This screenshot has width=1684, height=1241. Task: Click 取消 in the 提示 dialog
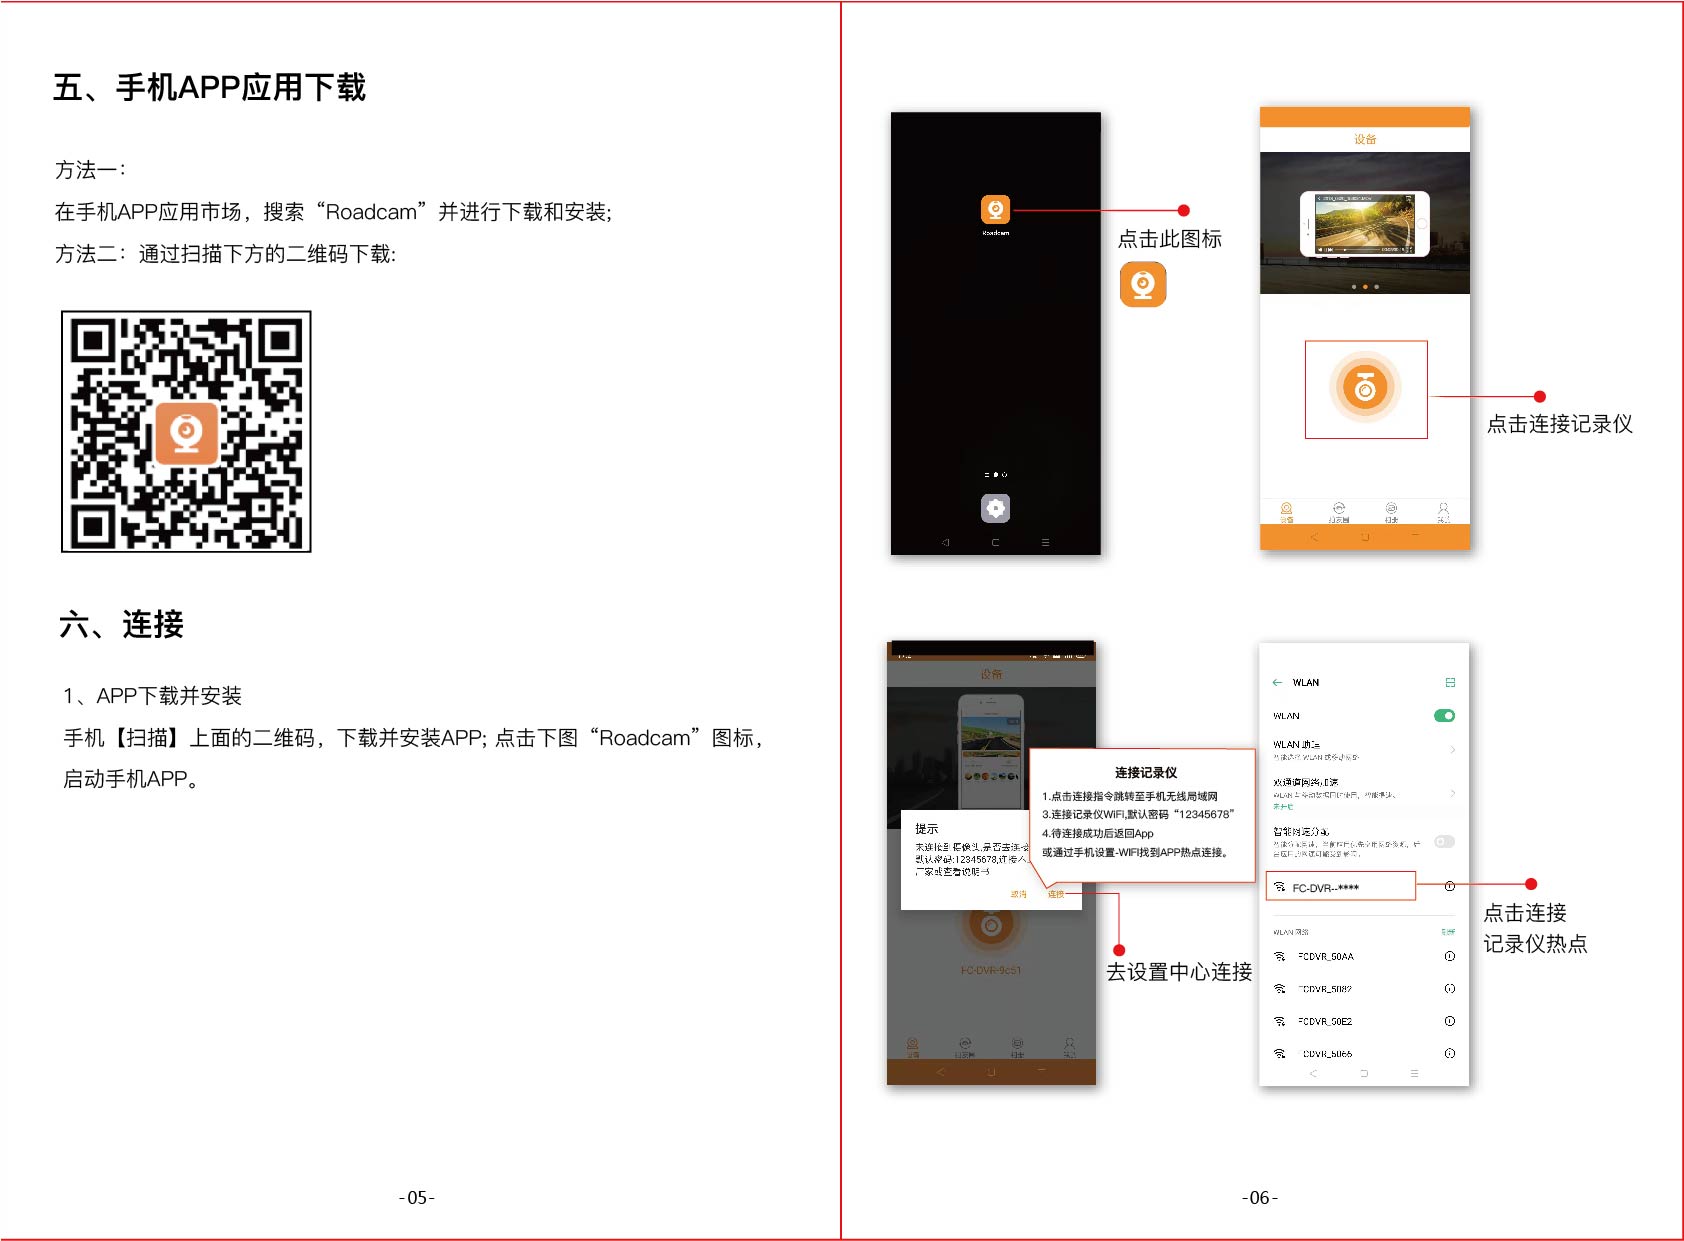click(x=1018, y=894)
